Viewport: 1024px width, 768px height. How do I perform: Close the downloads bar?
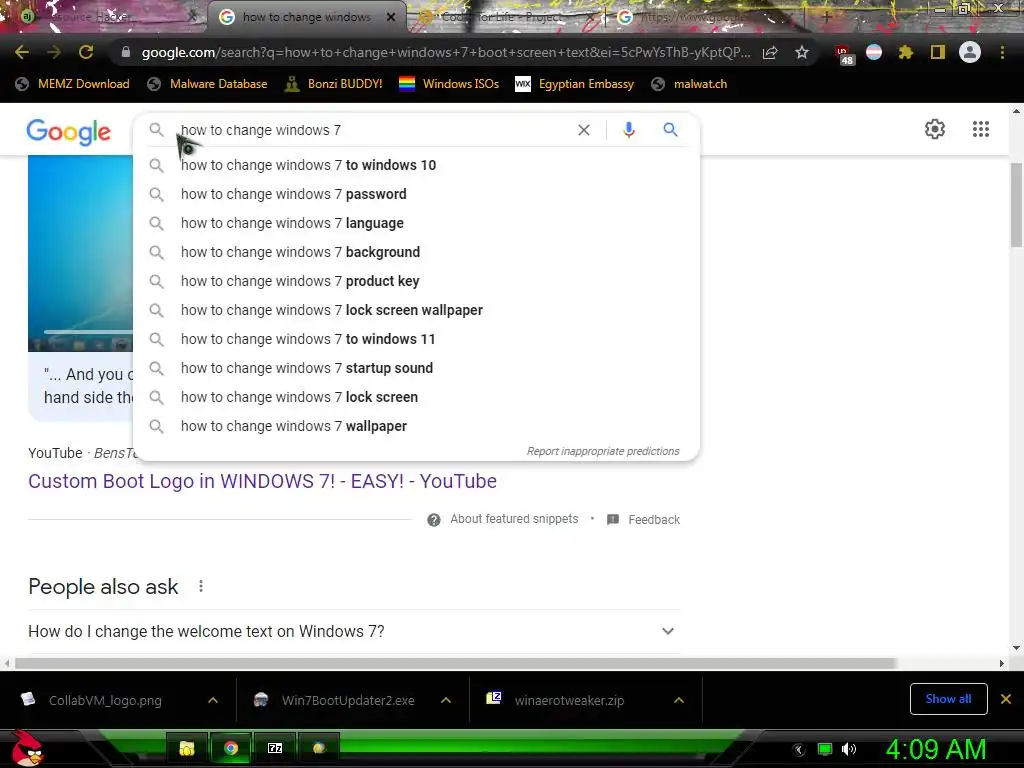[x=1006, y=699]
